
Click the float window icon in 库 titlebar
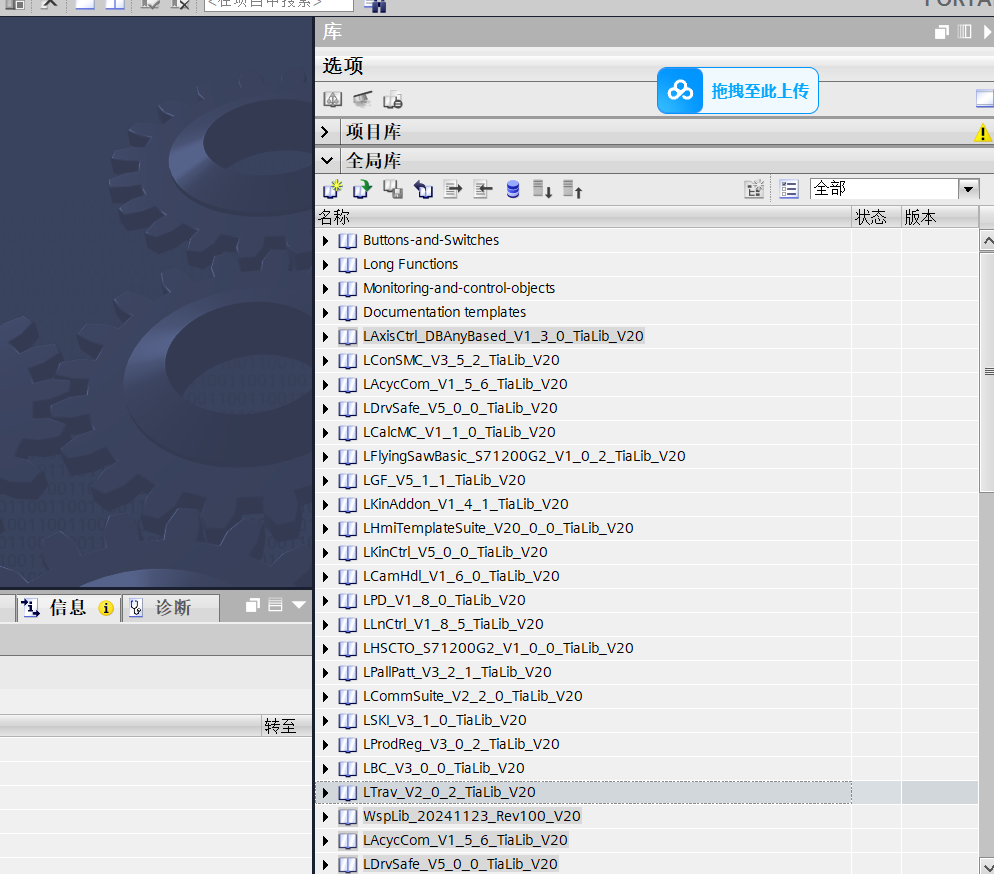[x=941, y=32]
